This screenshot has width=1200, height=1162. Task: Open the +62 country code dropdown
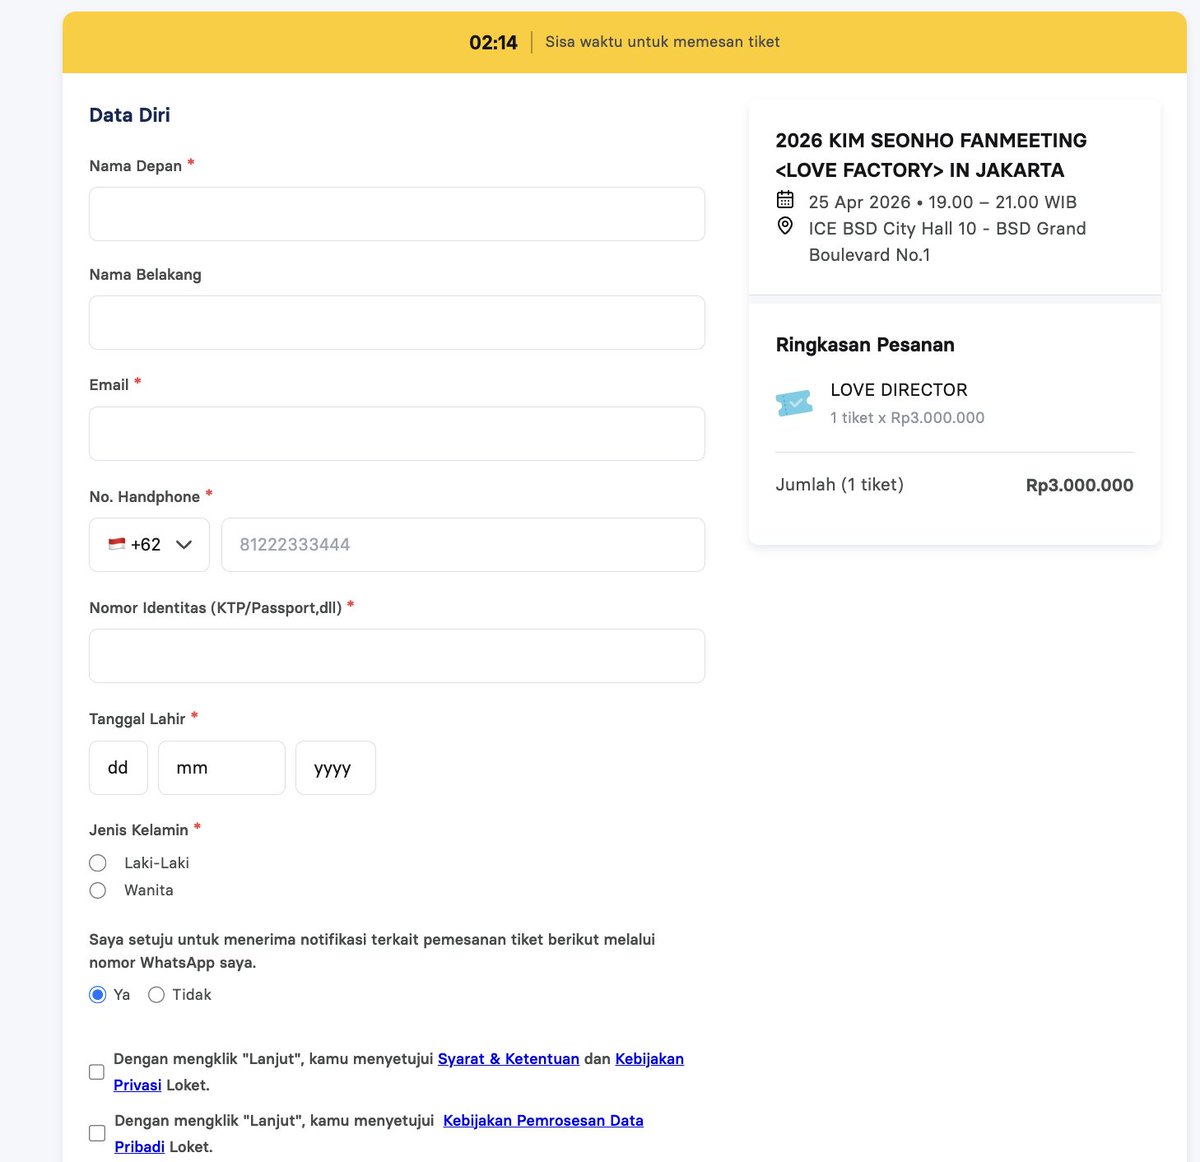coord(149,545)
